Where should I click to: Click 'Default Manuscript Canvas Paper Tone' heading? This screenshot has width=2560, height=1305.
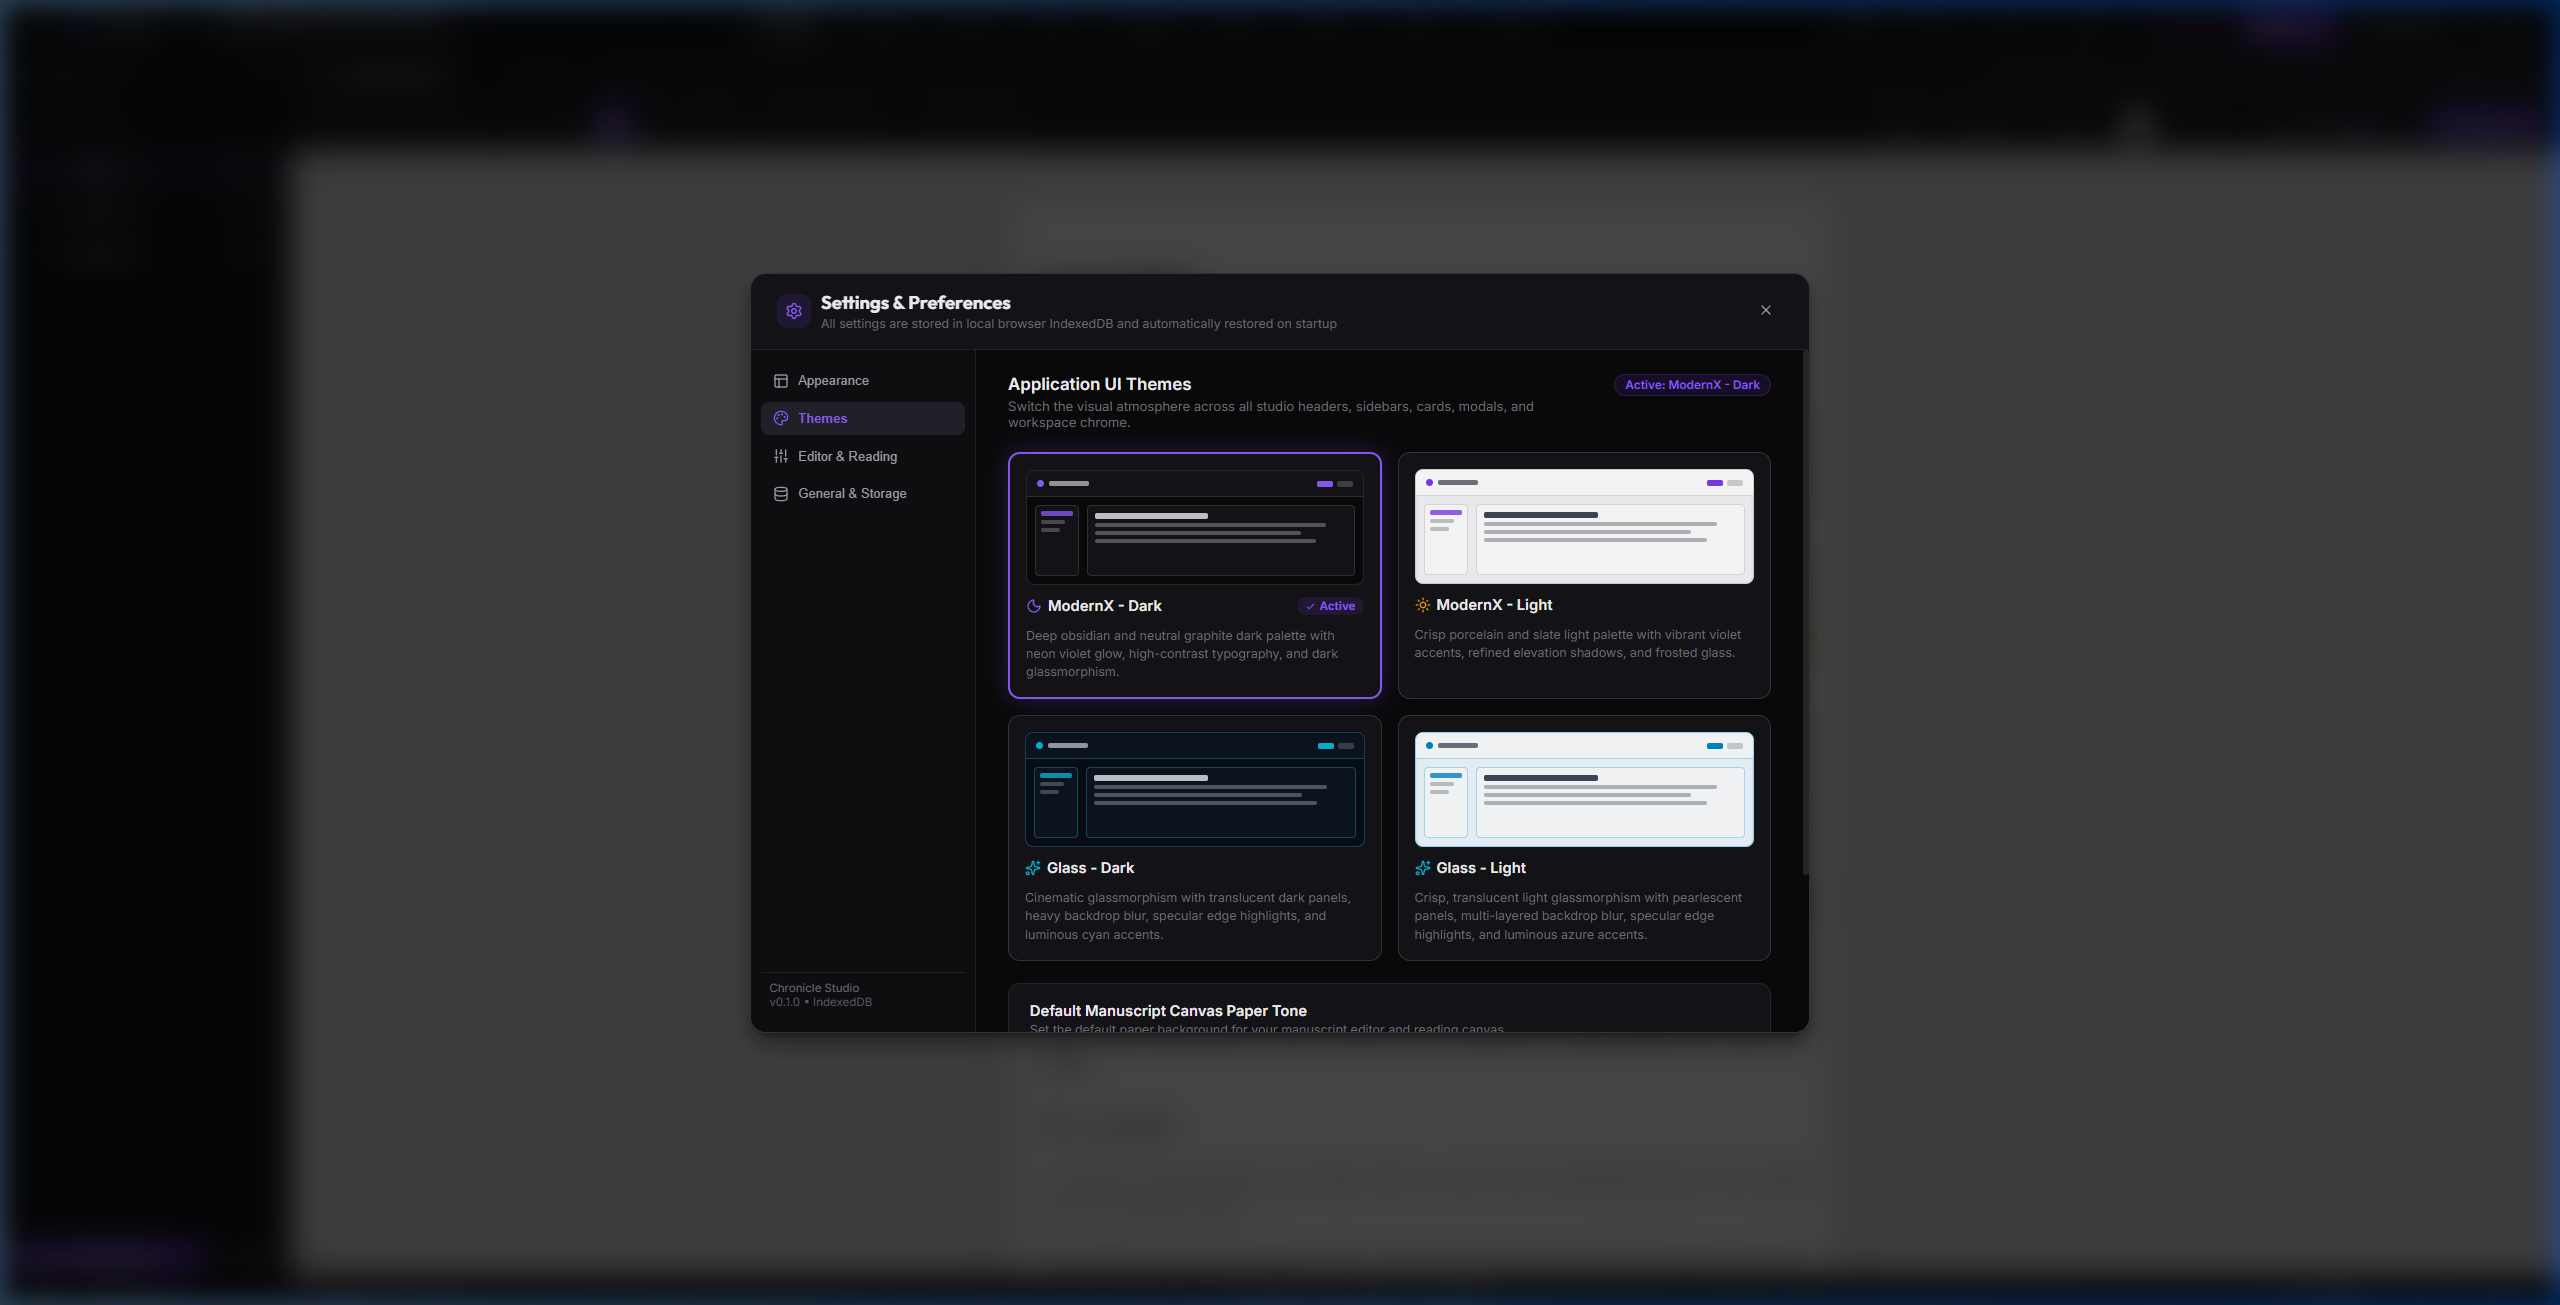[x=1168, y=1011]
